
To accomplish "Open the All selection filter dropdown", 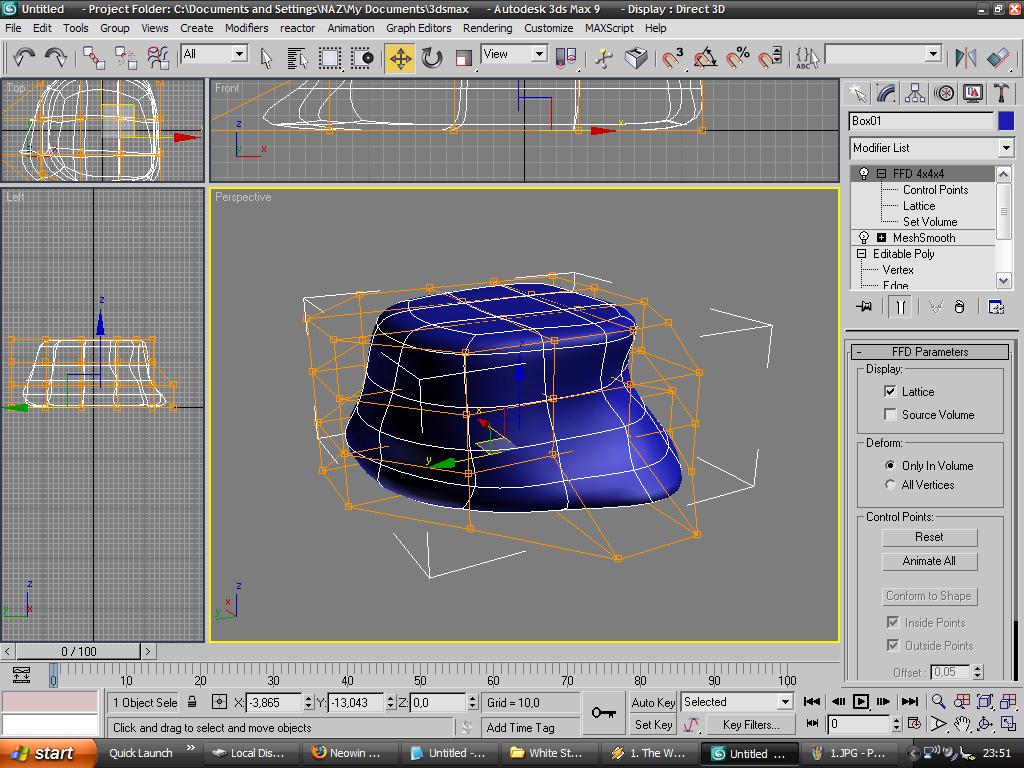I will click(x=237, y=55).
